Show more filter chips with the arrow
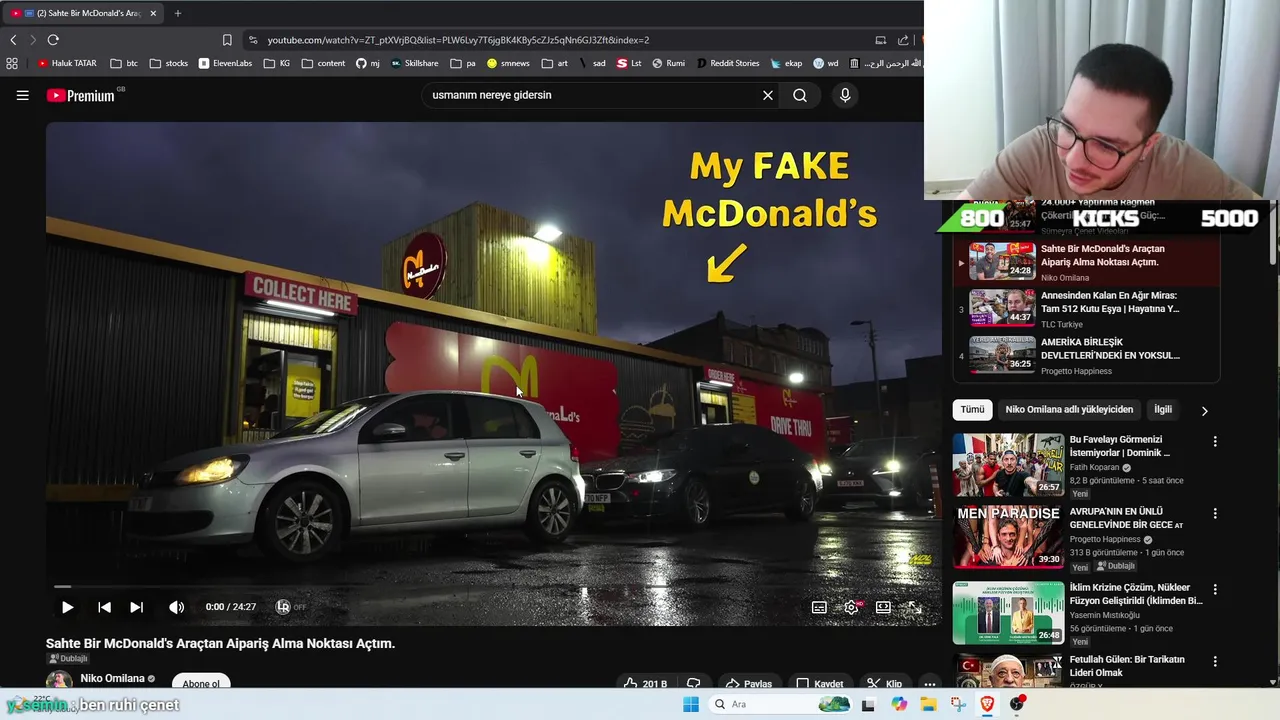Viewport: 1280px width, 720px height. tap(1204, 410)
